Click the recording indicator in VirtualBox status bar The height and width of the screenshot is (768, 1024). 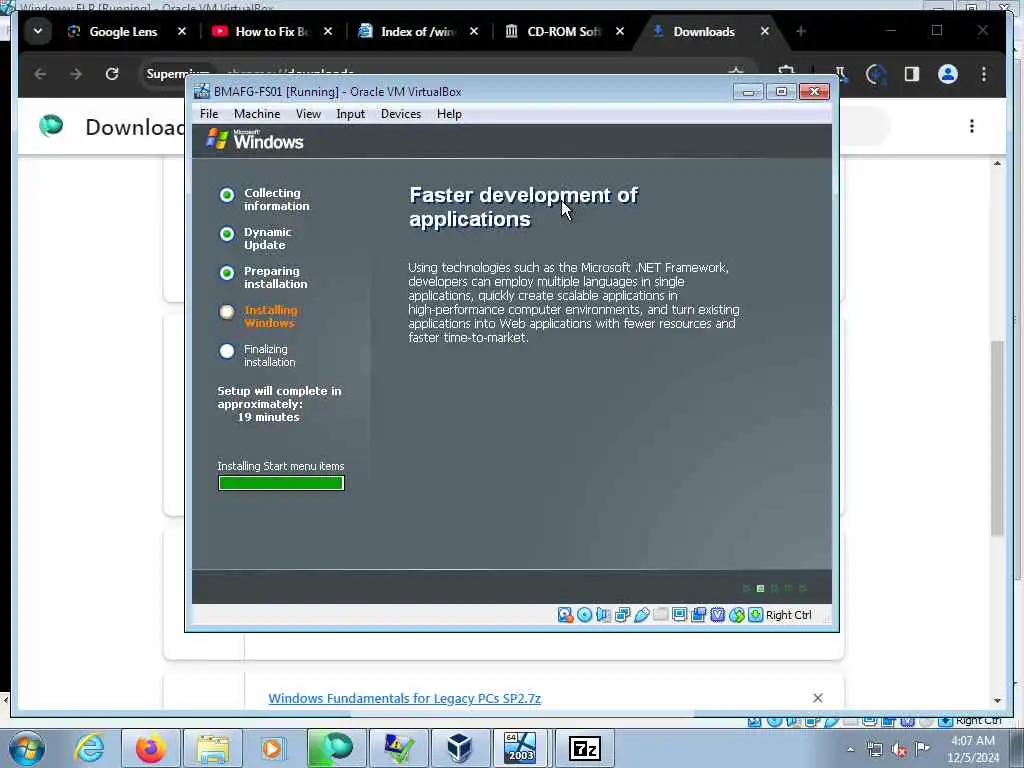coord(698,615)
